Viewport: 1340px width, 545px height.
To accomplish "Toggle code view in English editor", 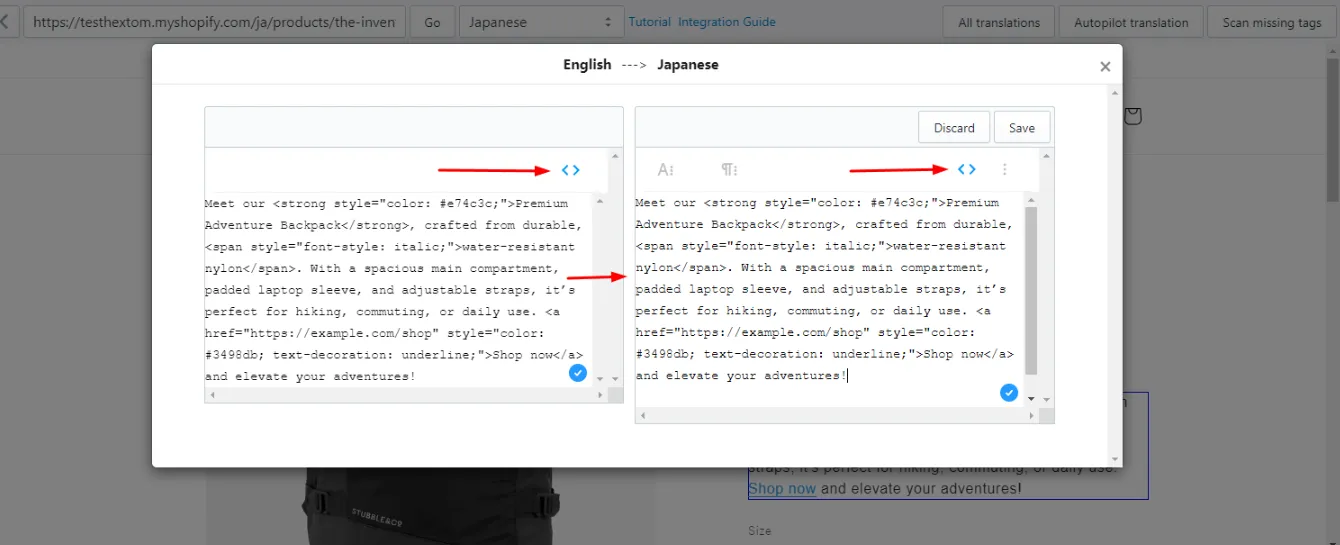I will [x=571, y=170].
